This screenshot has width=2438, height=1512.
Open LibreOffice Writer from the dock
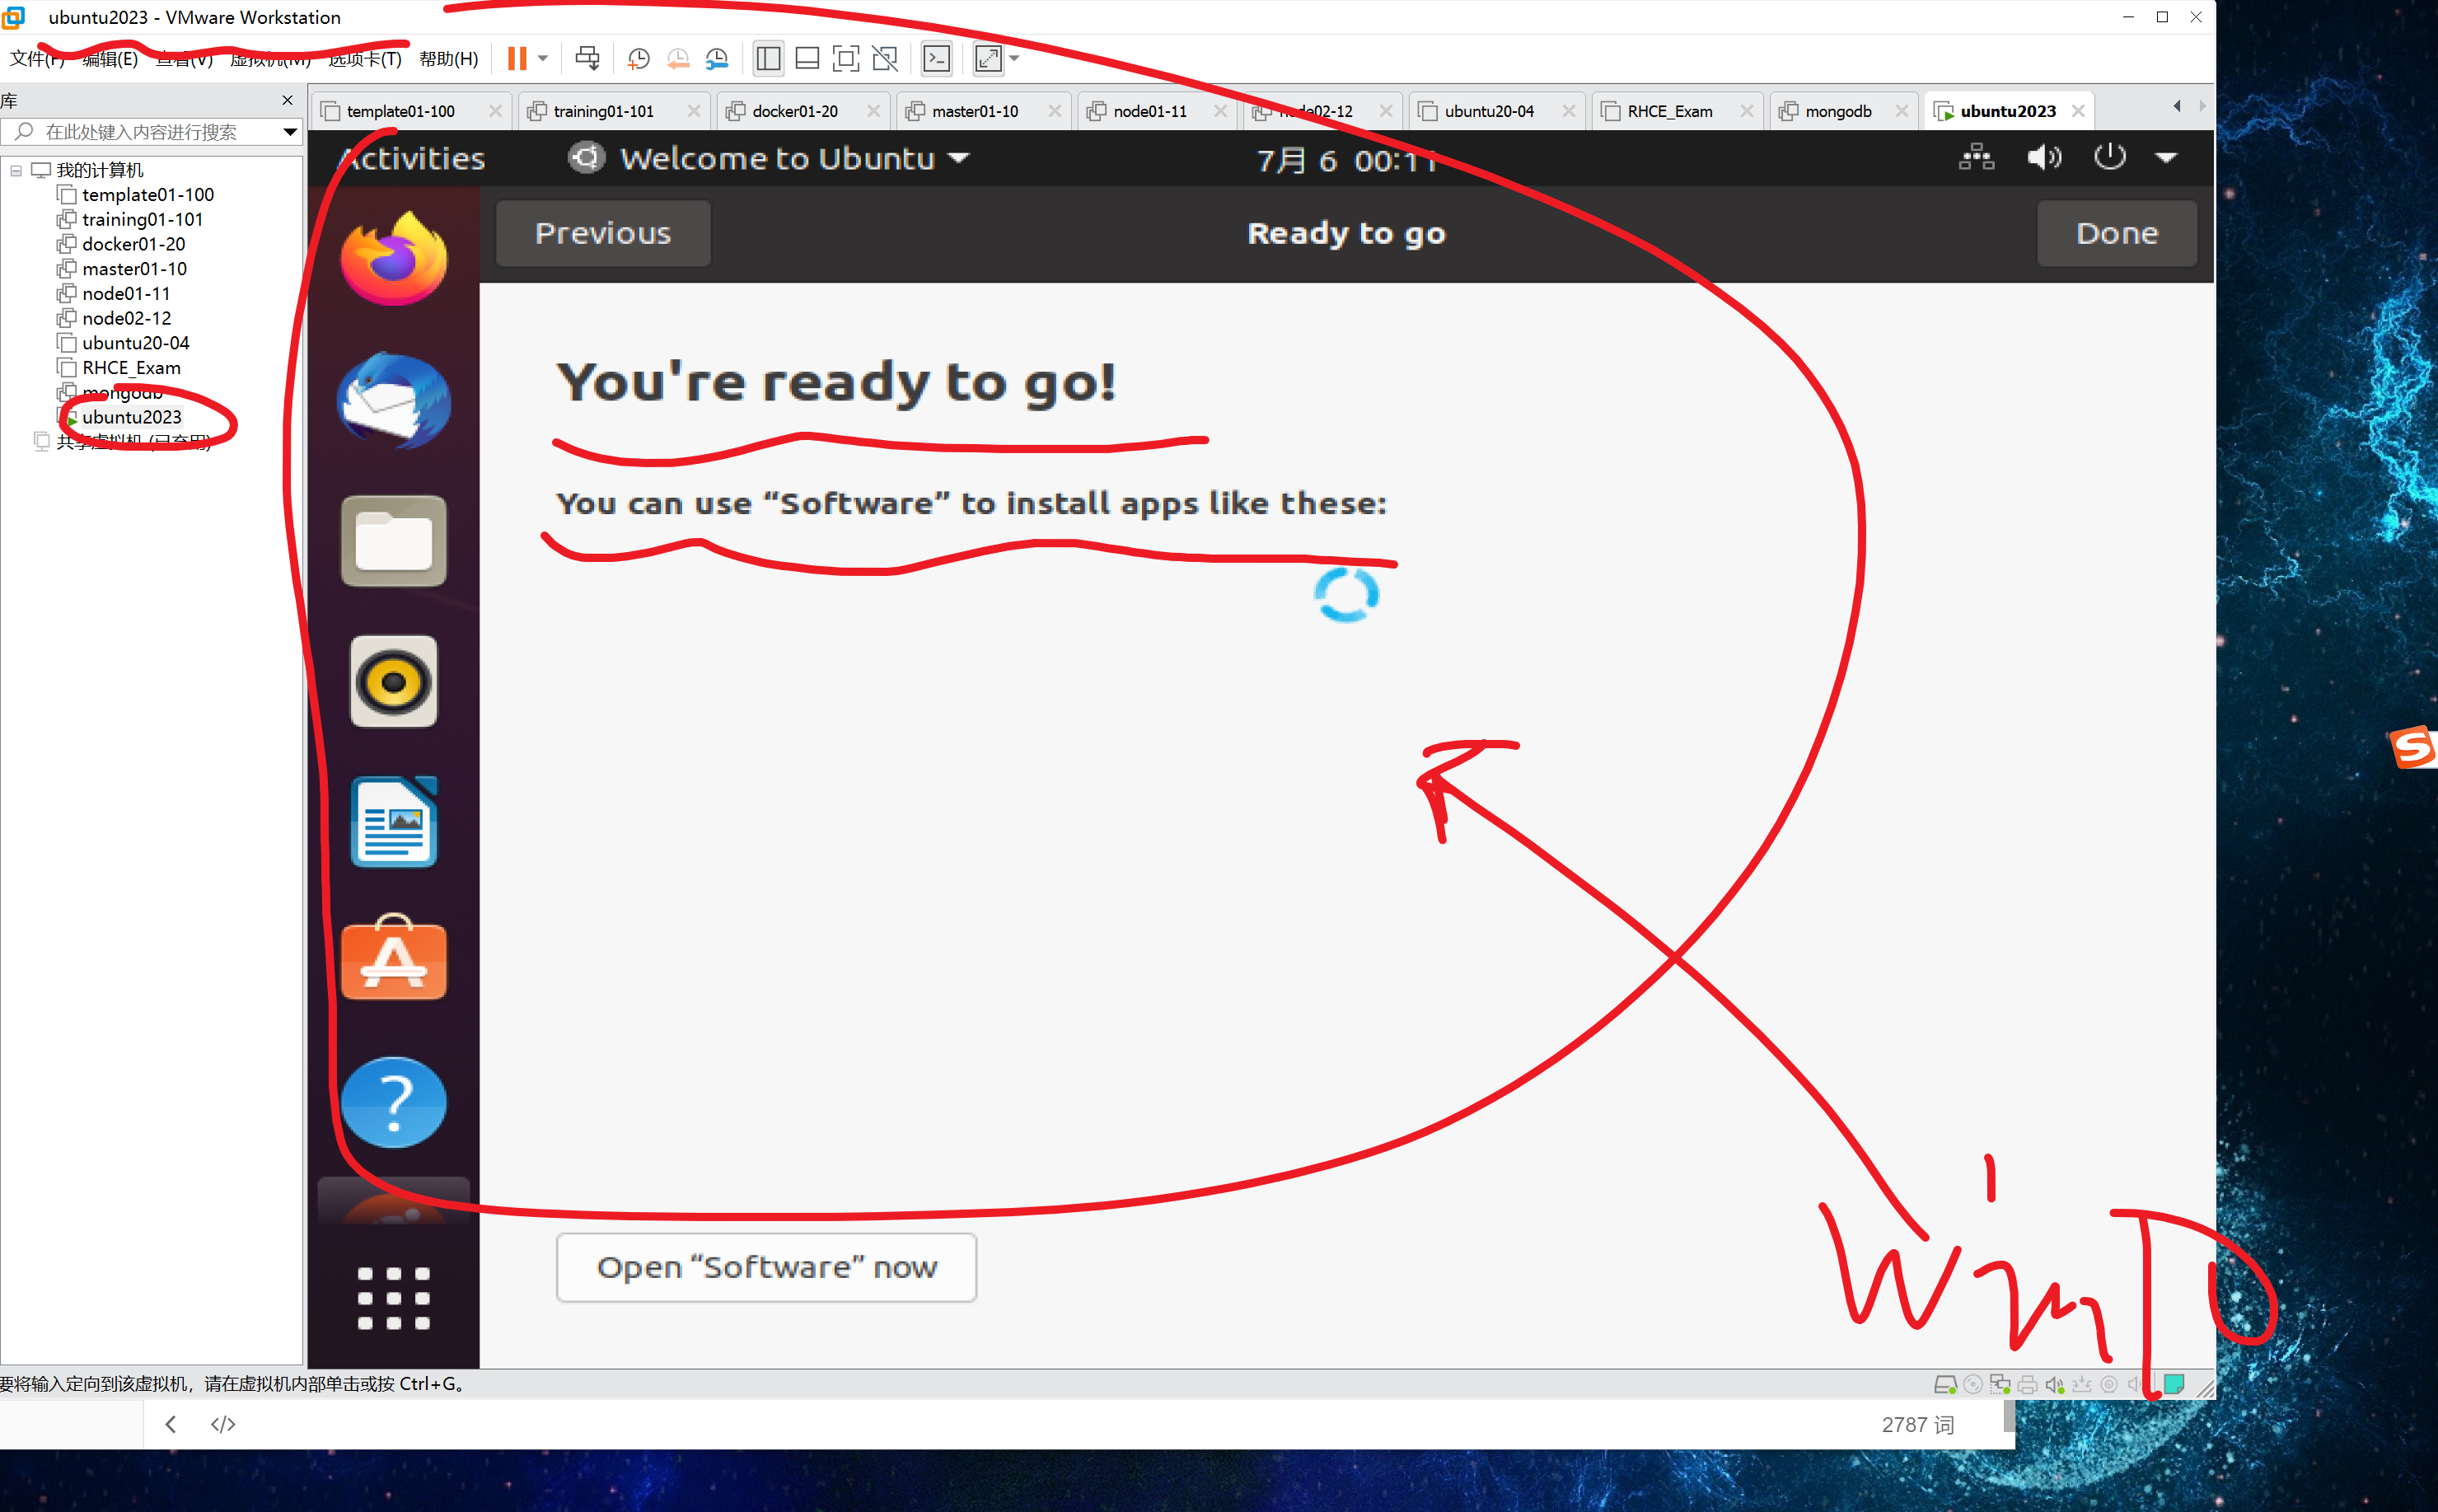[x=394, y=822]
